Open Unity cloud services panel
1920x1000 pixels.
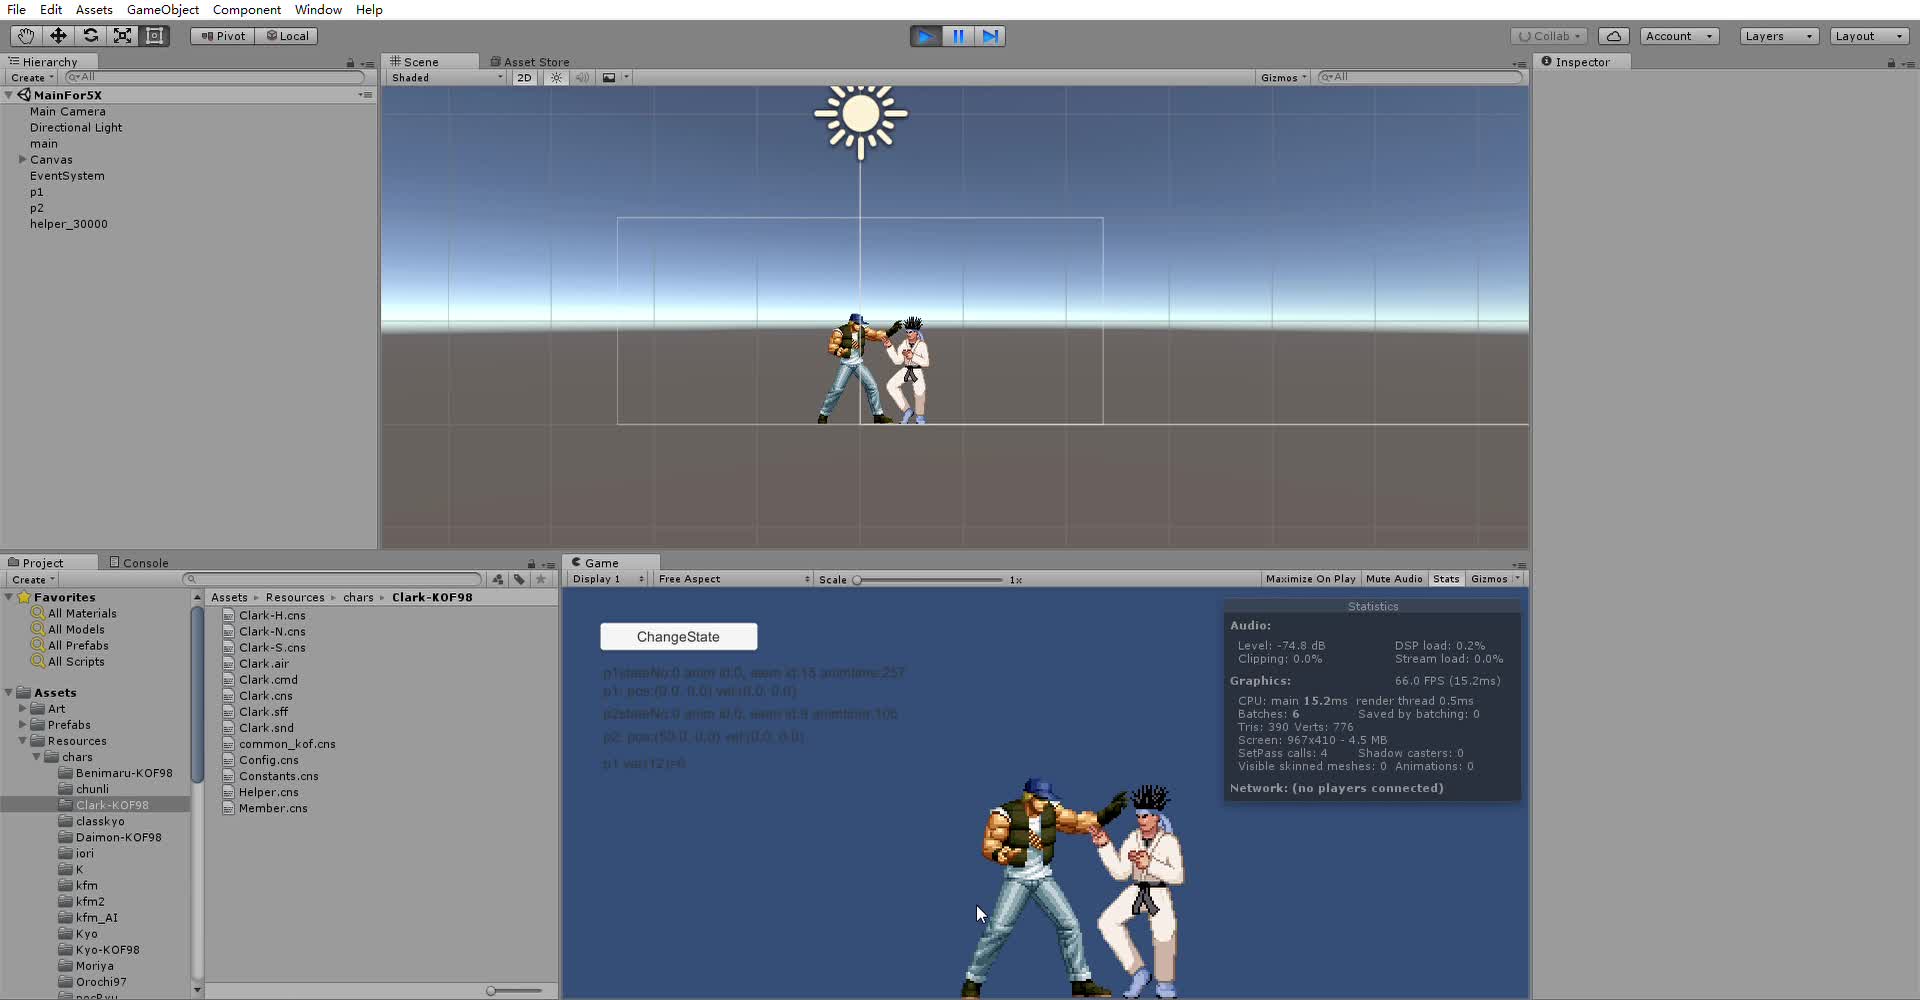1613,35
